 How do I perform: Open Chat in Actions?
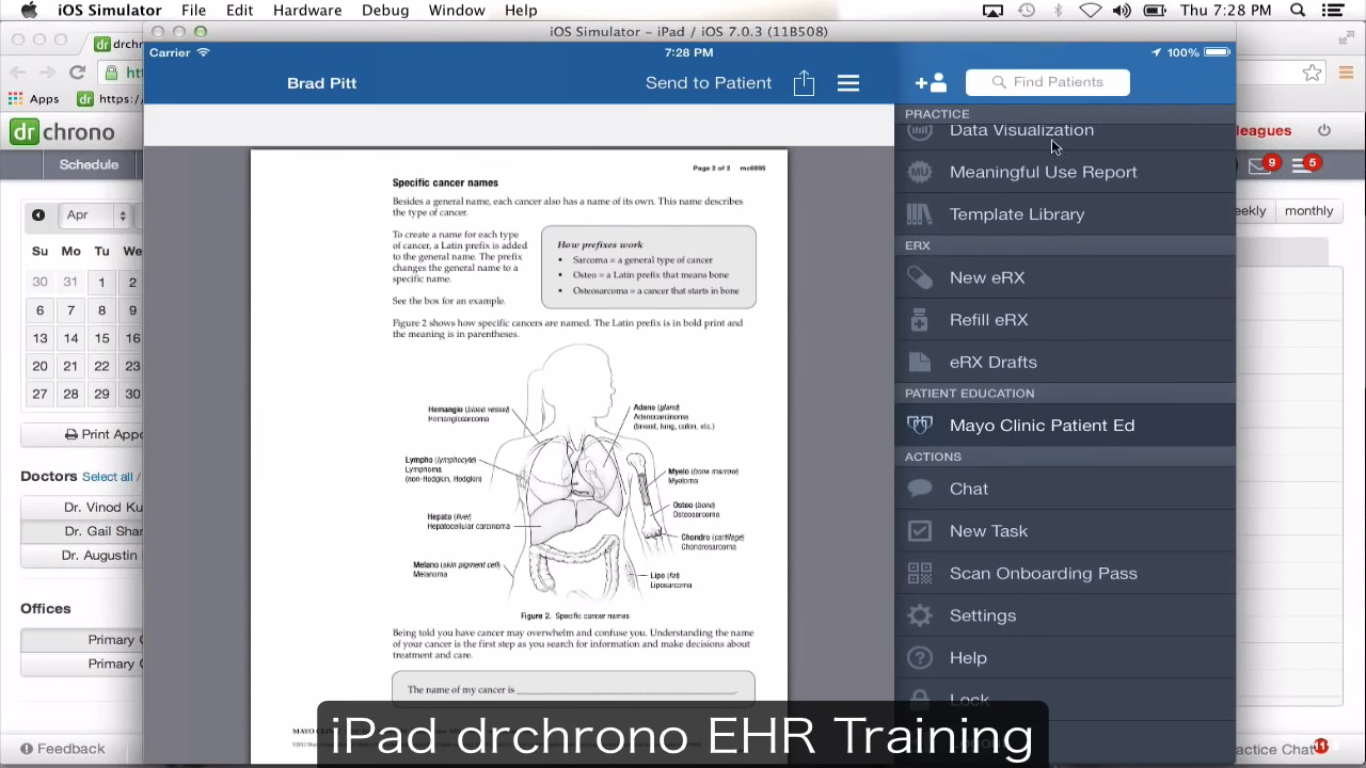click(x=1065, y=489)
